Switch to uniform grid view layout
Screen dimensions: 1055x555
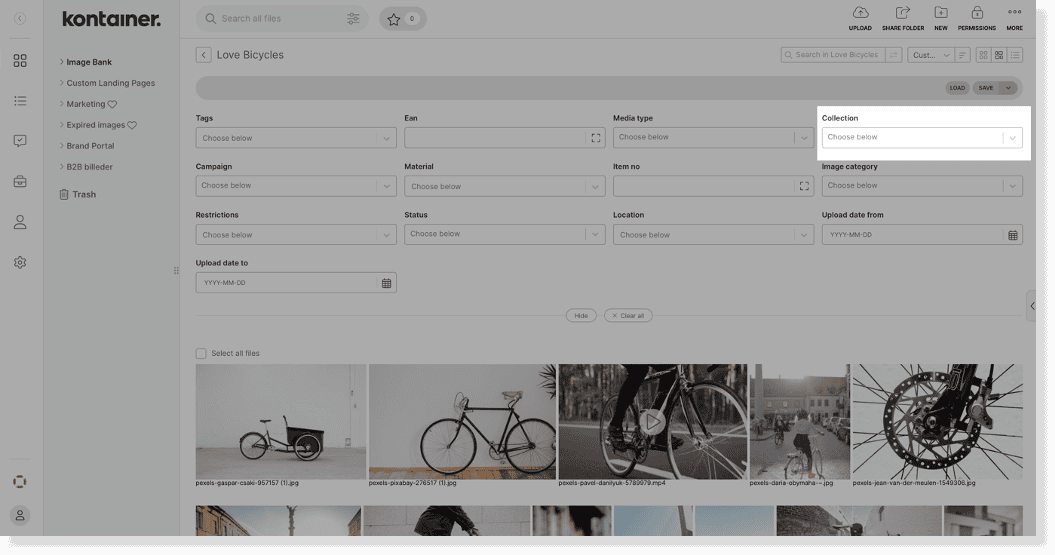(983, 55)
